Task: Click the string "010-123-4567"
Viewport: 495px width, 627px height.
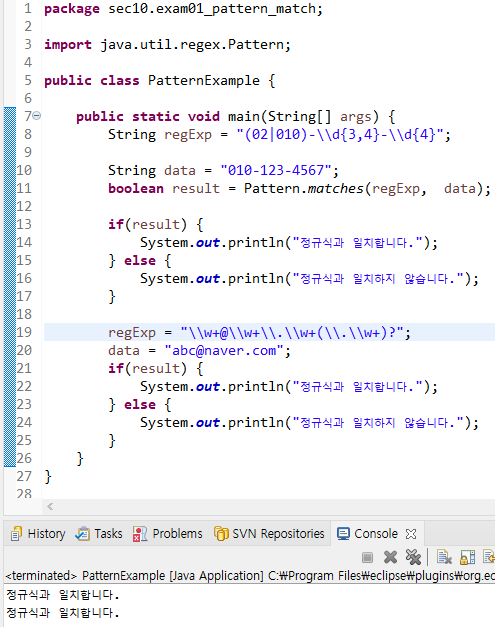Action: (x=276, y=170)
